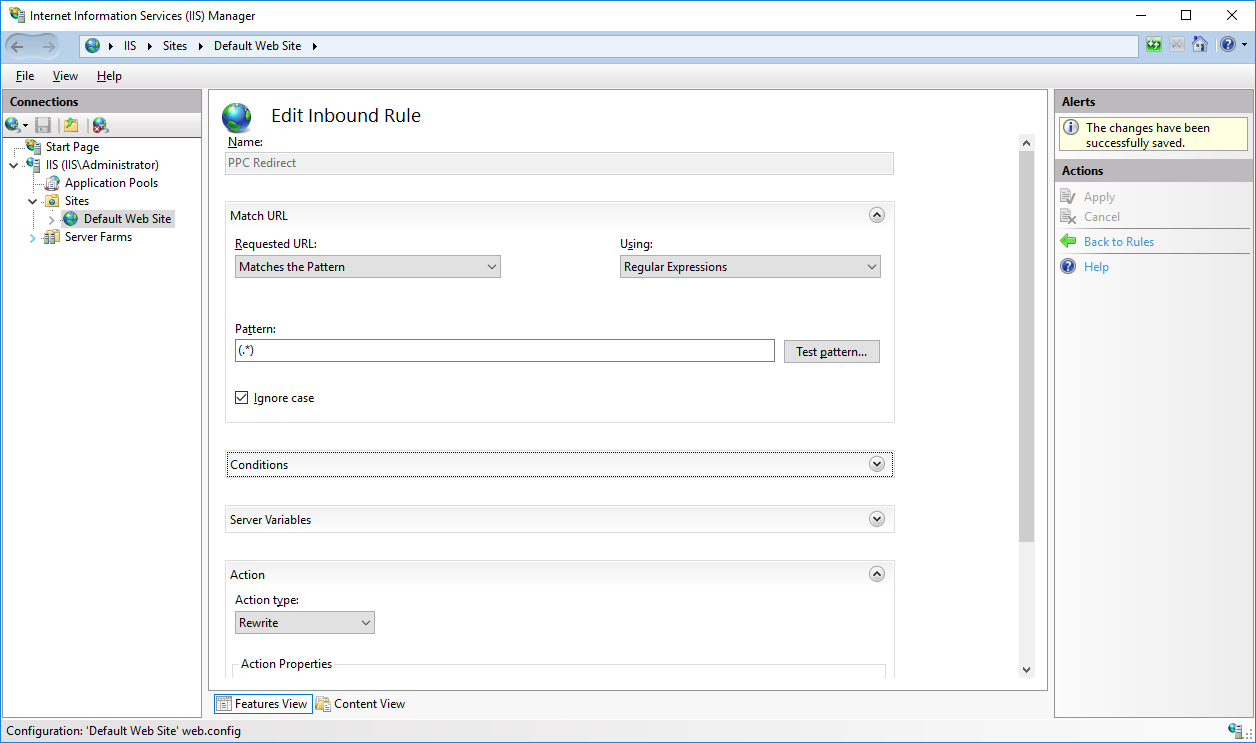Collapse the Match URL section

coord(877,215)
